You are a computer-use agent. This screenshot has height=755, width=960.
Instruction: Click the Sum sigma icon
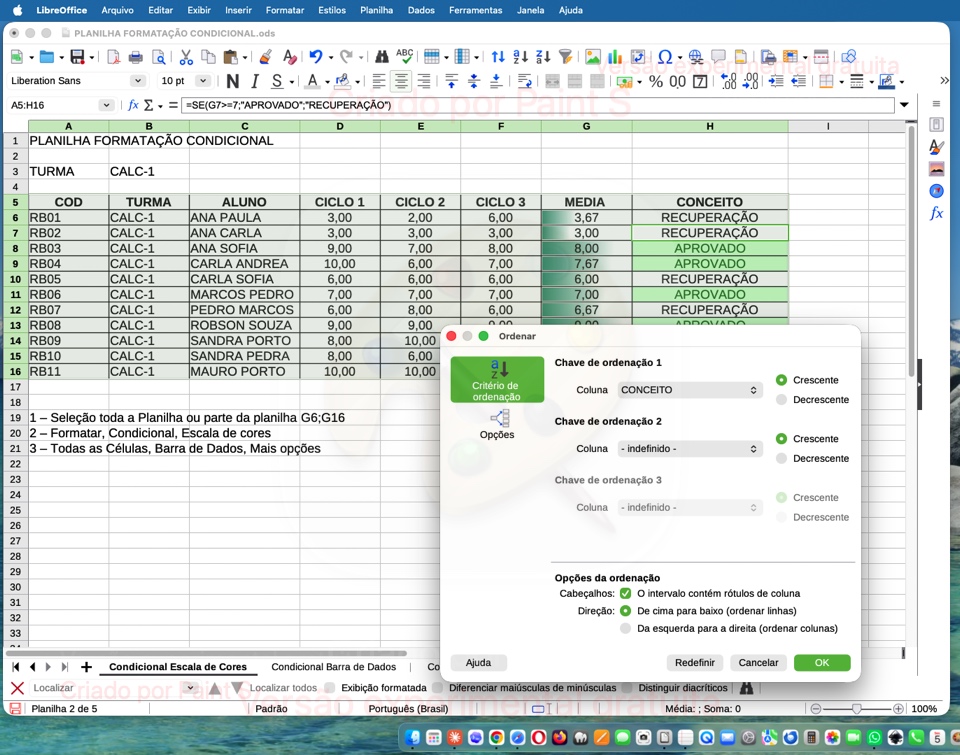pyautogui.click(x=148, y=105)
